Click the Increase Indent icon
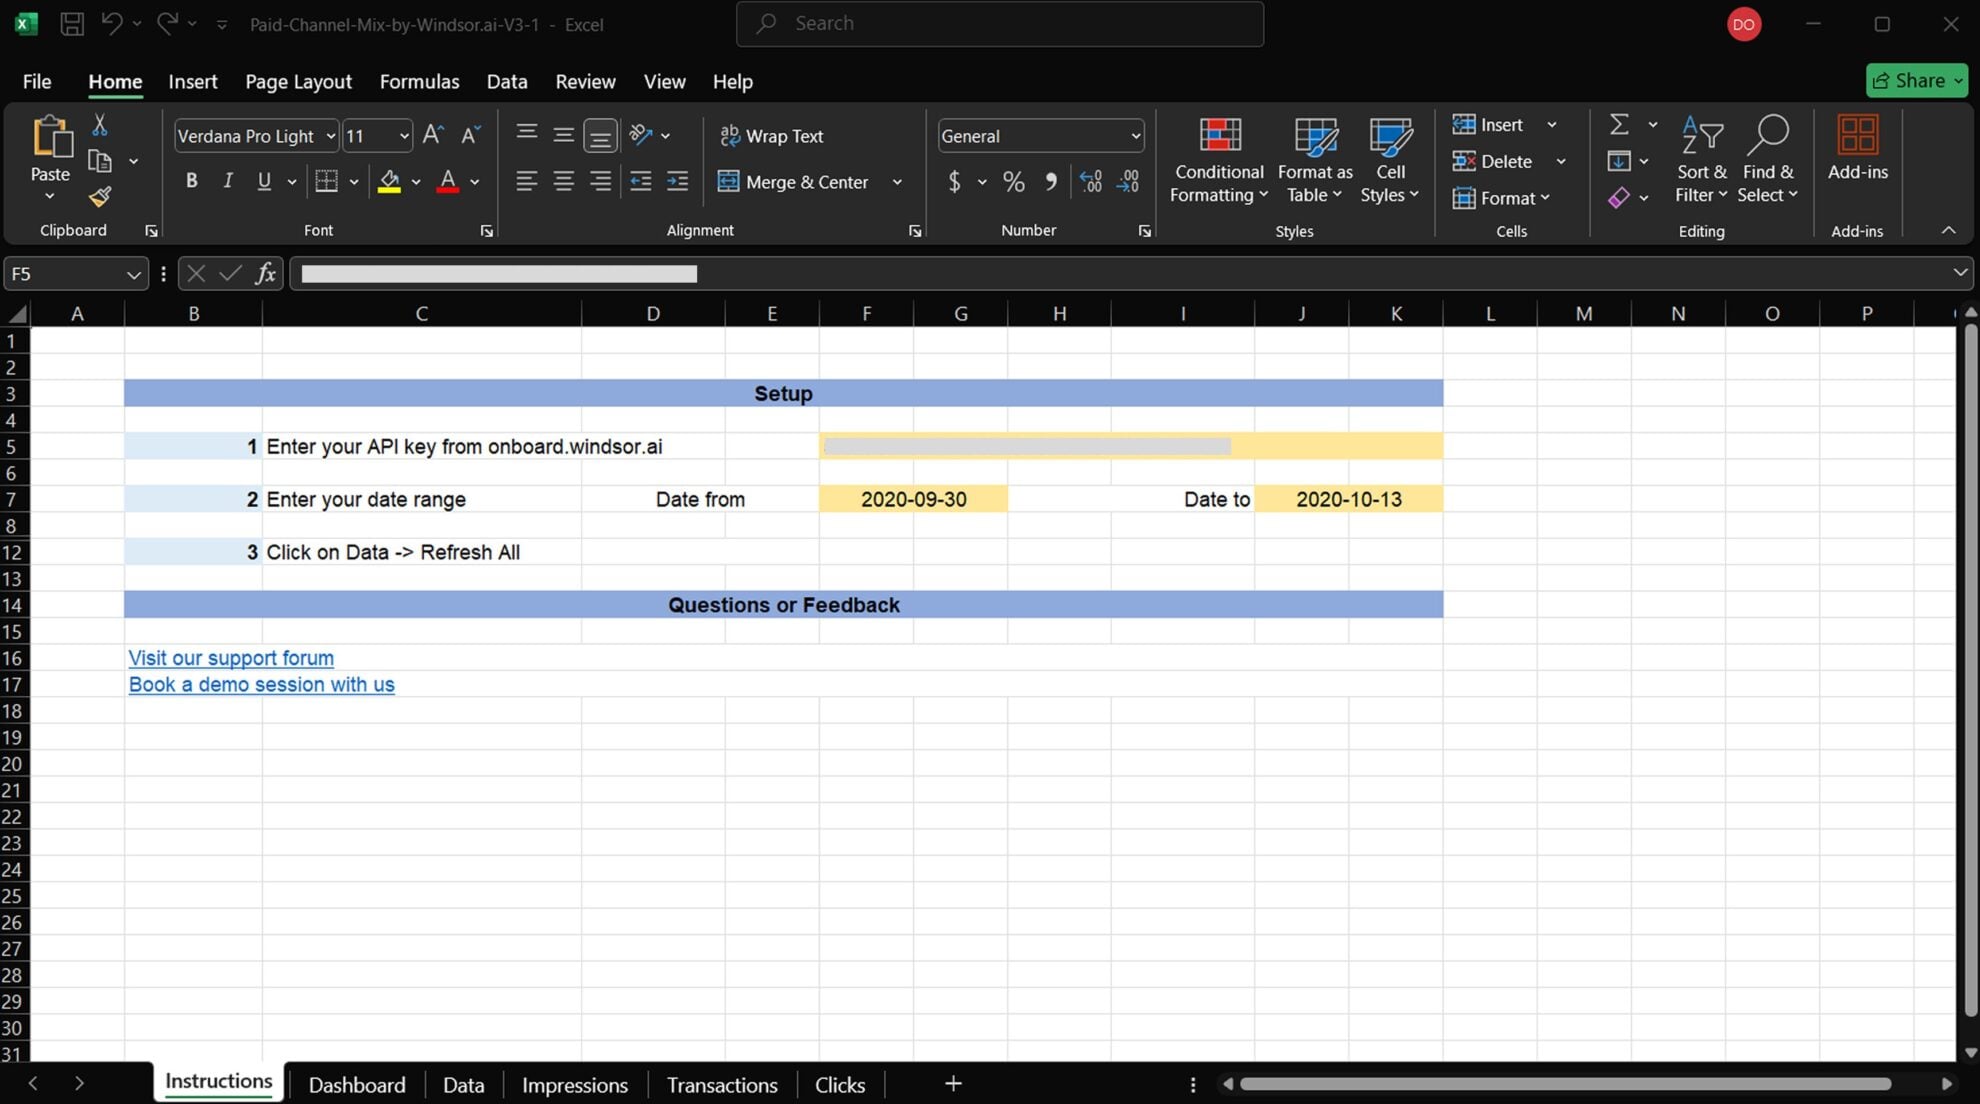Screen dimensions: 1980x1104 click(x=677, y=181)
